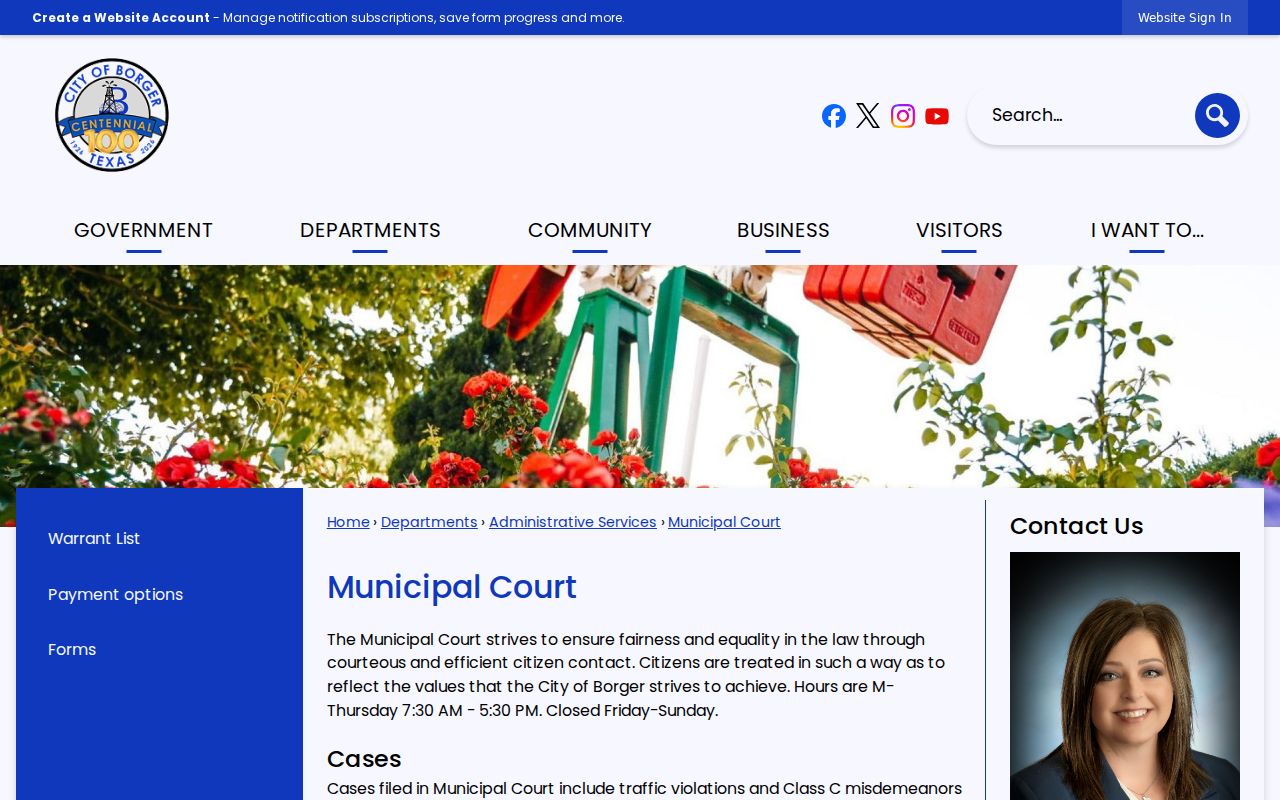Click Create a Website Account link
This screenshot has width=1280, height=800.
point(121,18)
